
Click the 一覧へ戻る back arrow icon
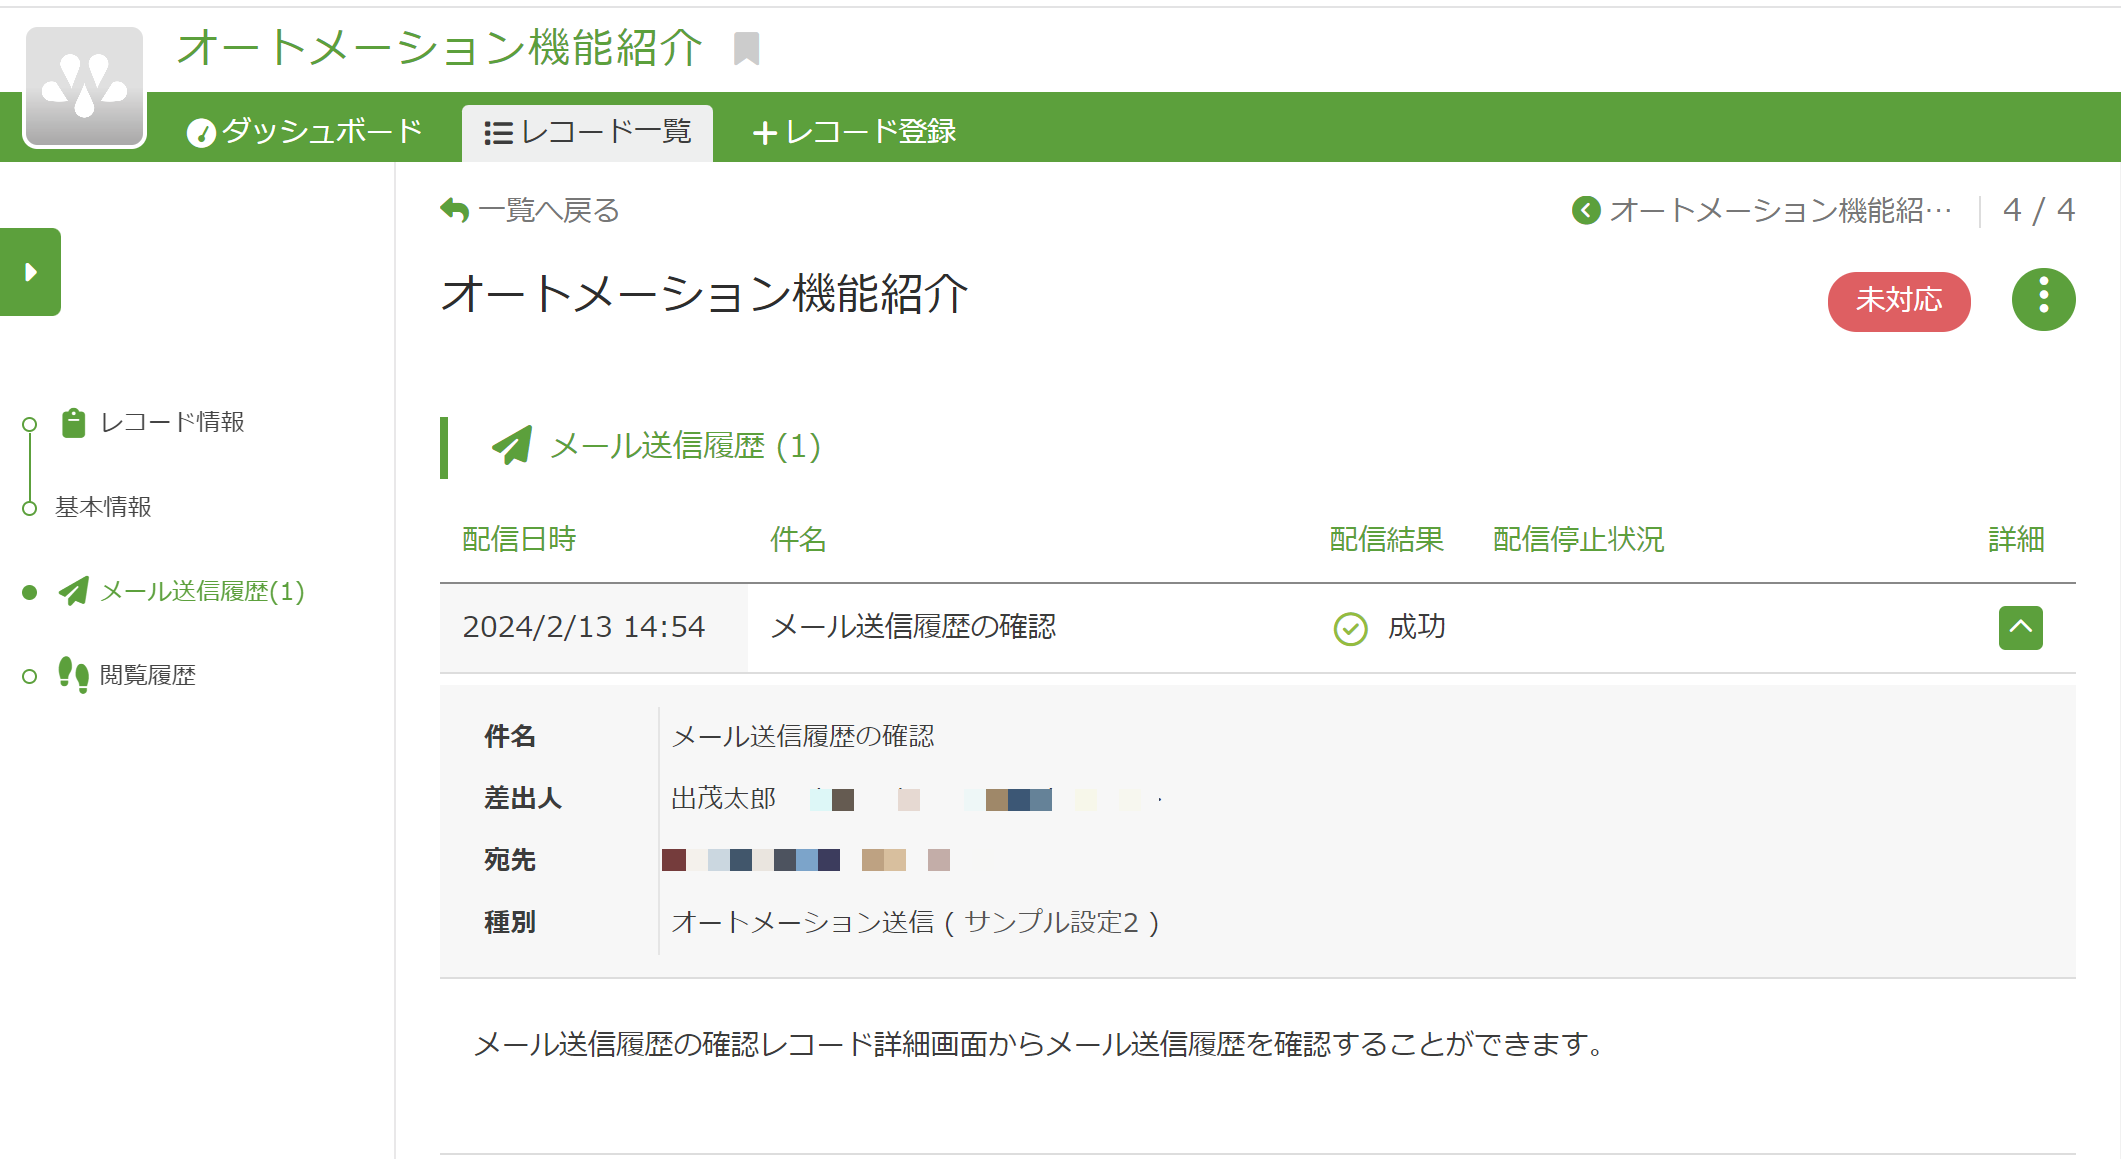(x=455, y=210)
